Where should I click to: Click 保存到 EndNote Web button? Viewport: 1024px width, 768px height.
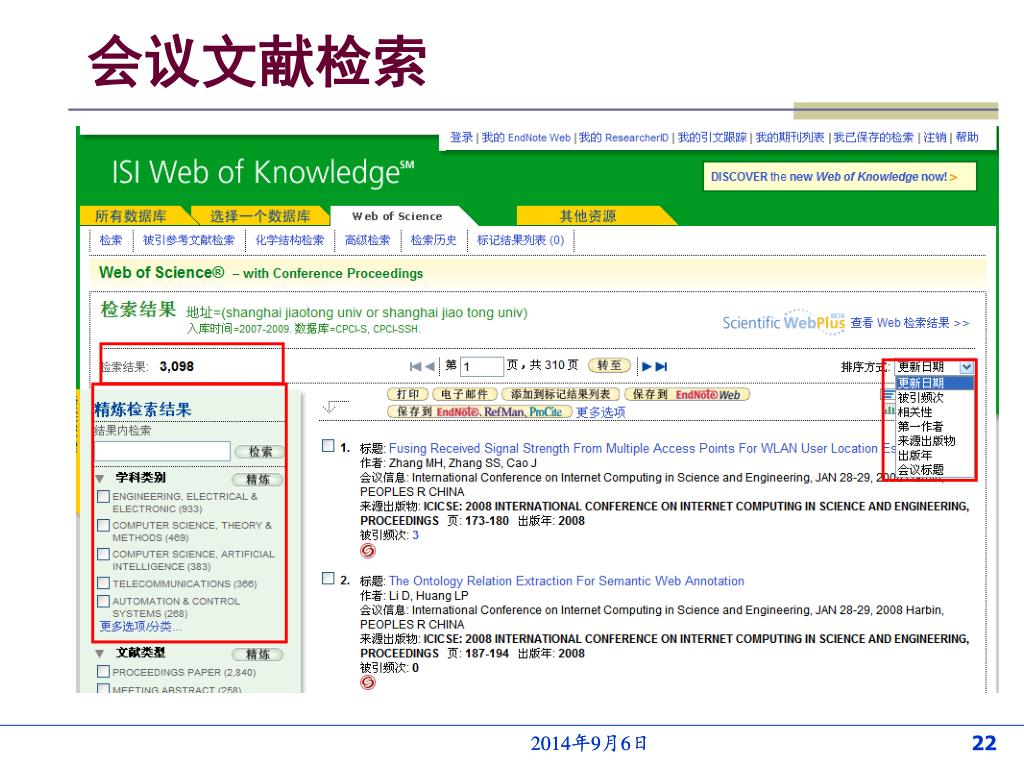click(687, 394)
